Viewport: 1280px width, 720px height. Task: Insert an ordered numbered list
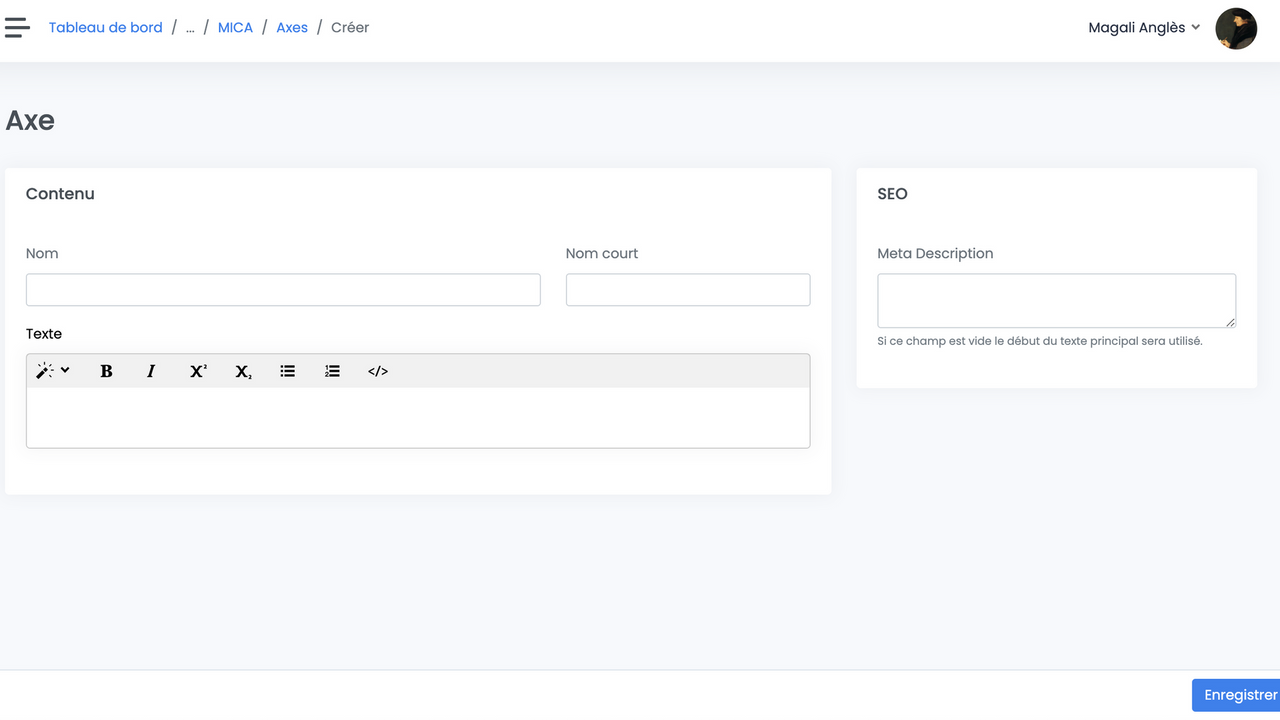click(333, 371)
